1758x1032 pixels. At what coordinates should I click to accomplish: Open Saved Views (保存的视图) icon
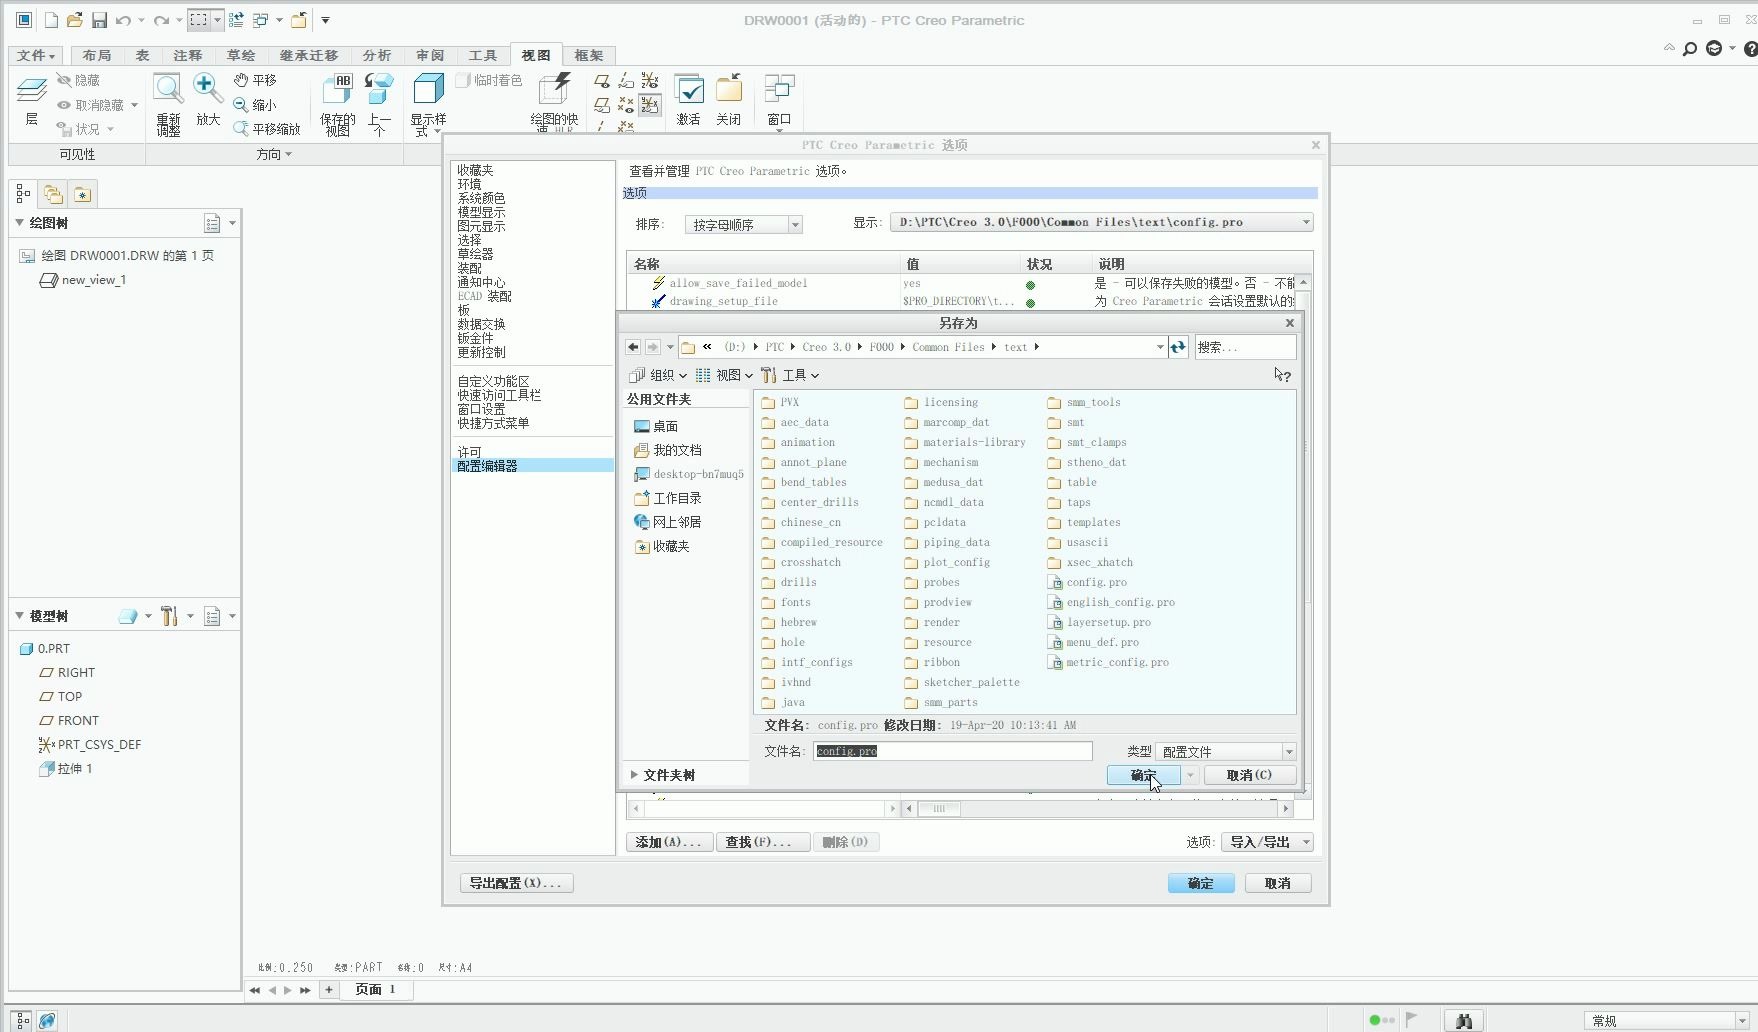(x=337, y=91)
